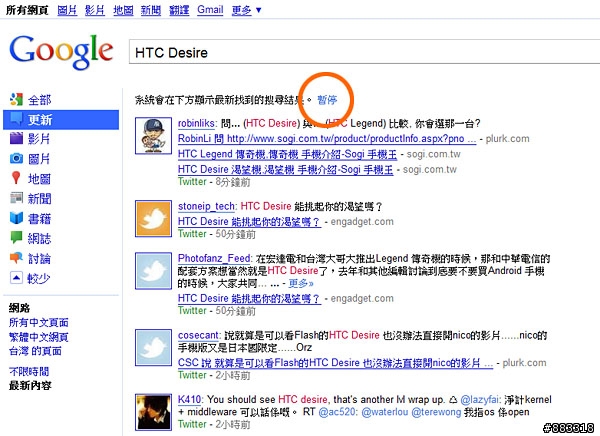Click the 書籍 book icon
Screen dimensions: 600x436
pos(16,218)
